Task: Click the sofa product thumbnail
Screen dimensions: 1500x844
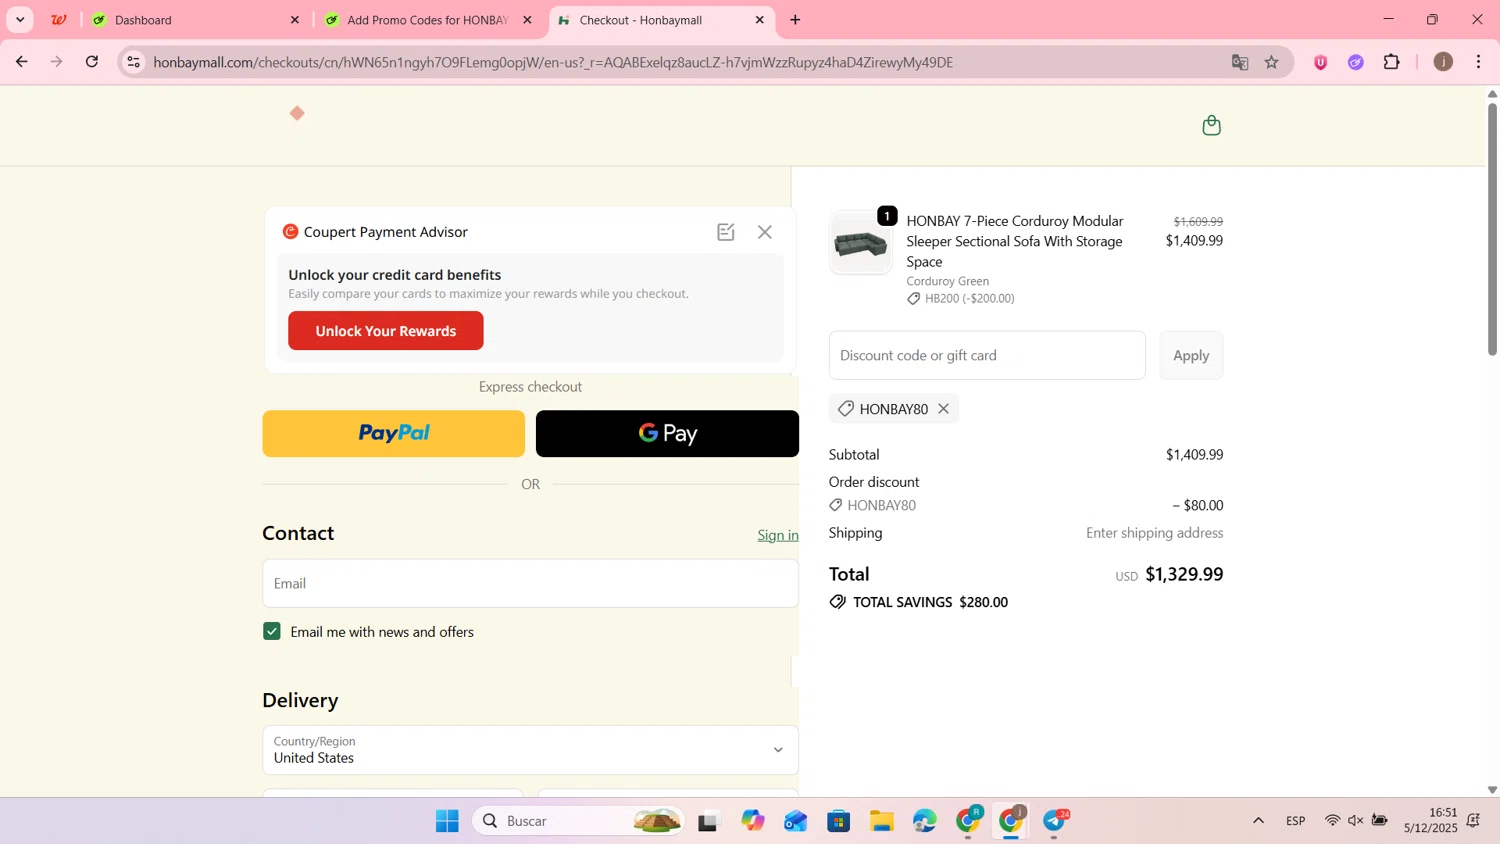Action: (x=860, y=243)
